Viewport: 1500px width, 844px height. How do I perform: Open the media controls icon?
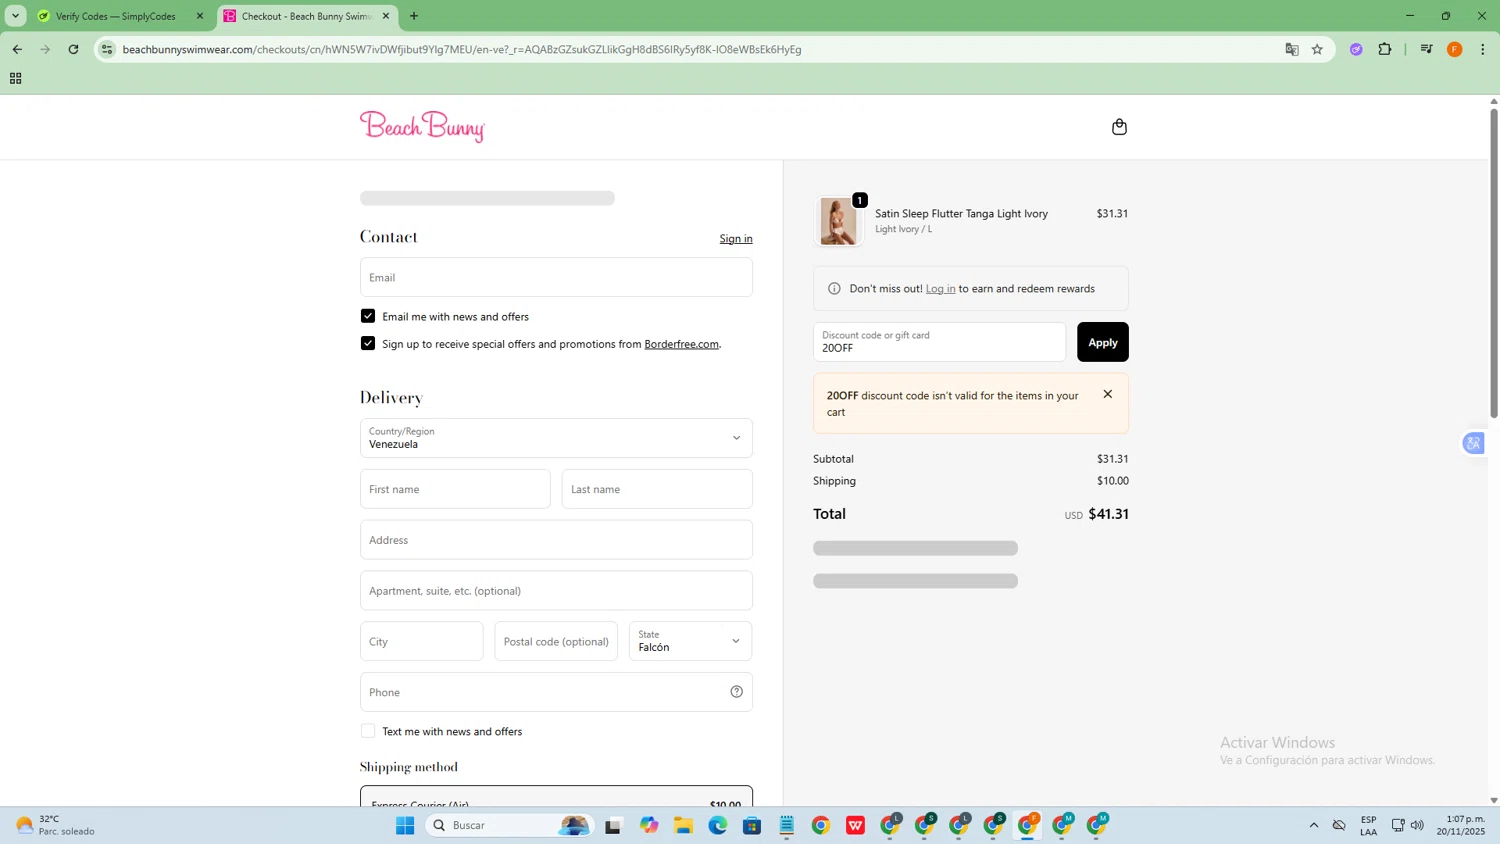(x=1426, y=49)
